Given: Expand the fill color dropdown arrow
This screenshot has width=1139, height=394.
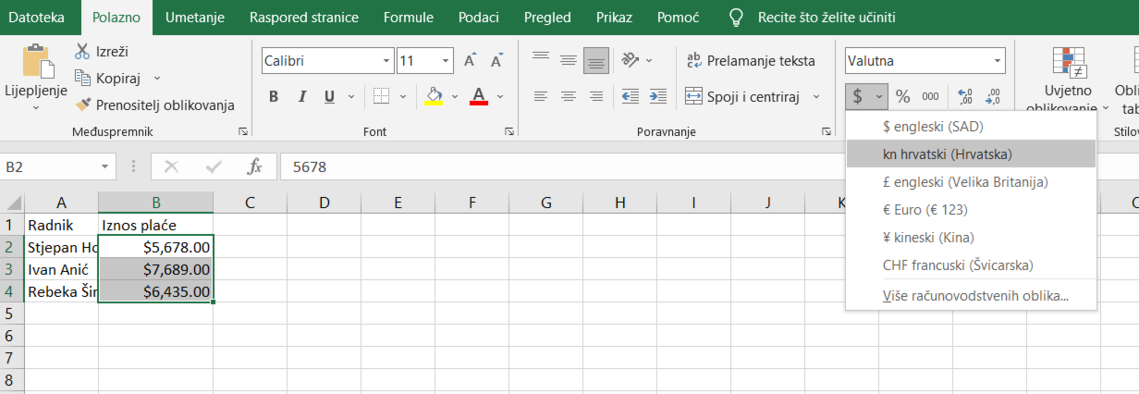Looking at the screenshot, I should tap(455, 97).
